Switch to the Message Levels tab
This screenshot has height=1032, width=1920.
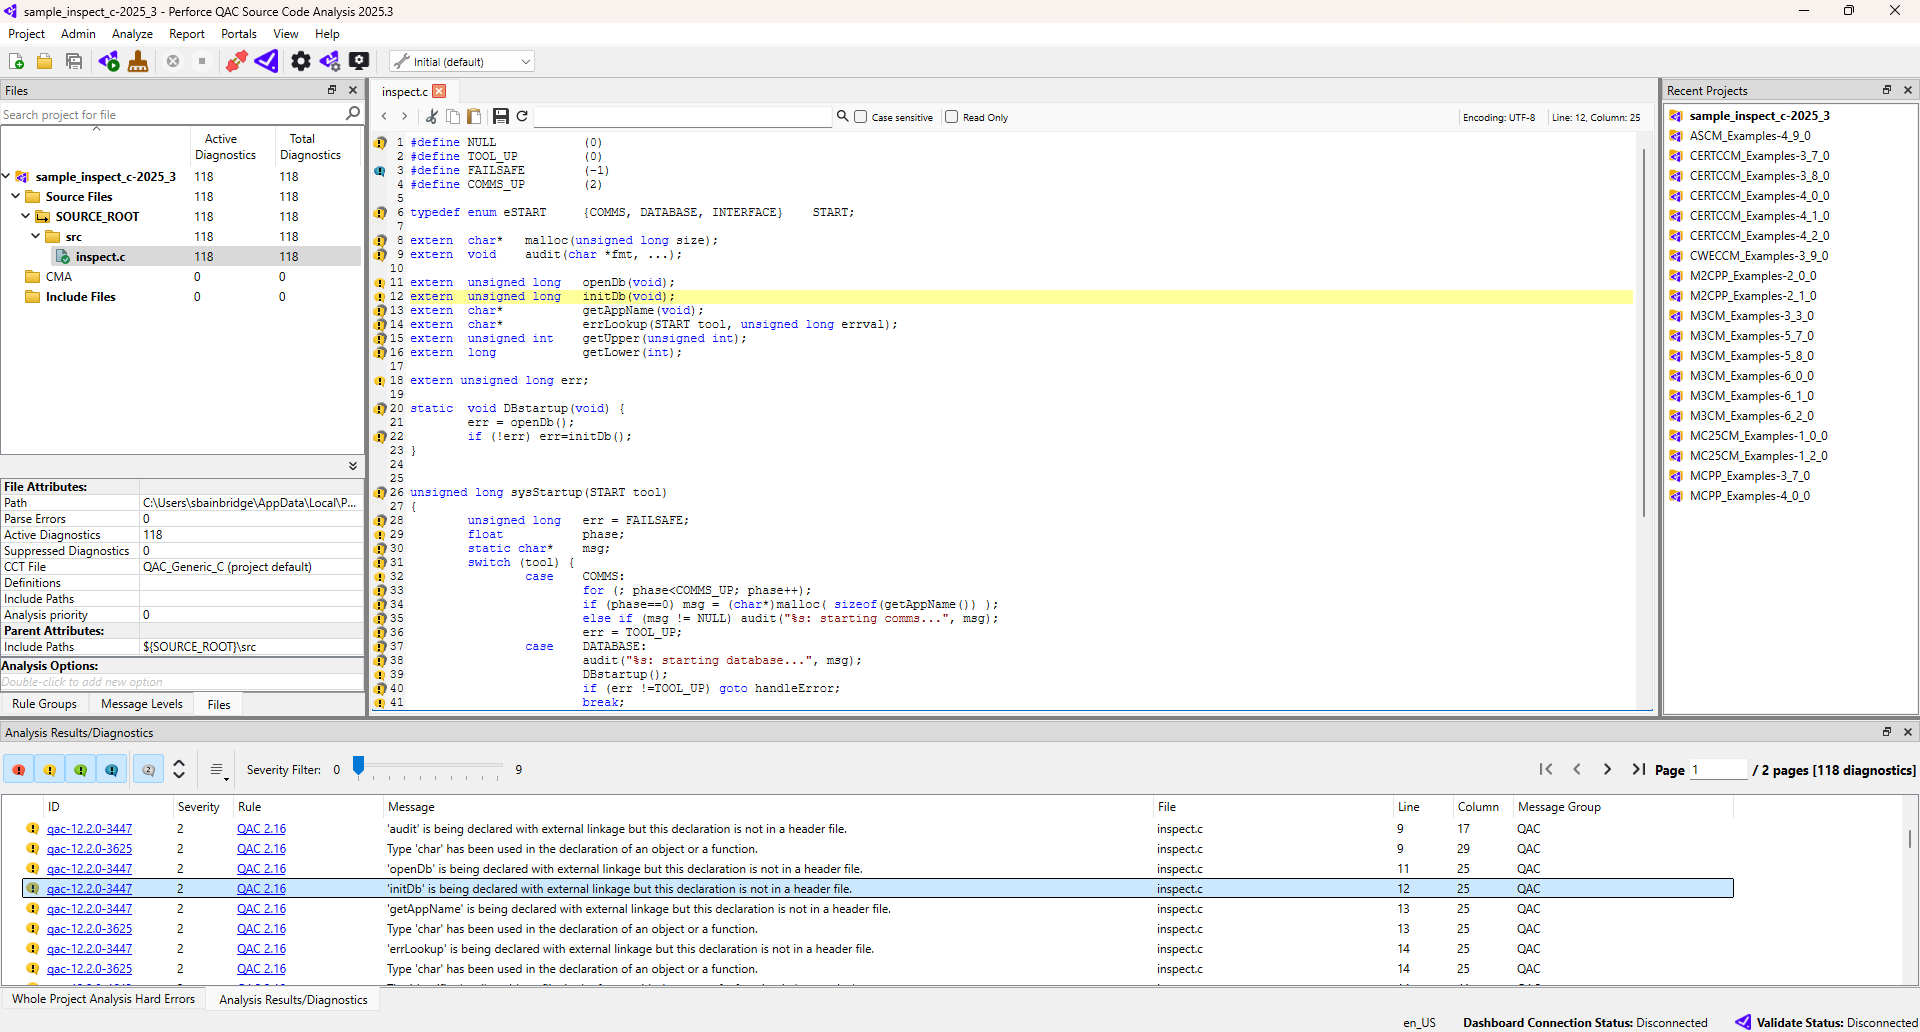point(142,704)
